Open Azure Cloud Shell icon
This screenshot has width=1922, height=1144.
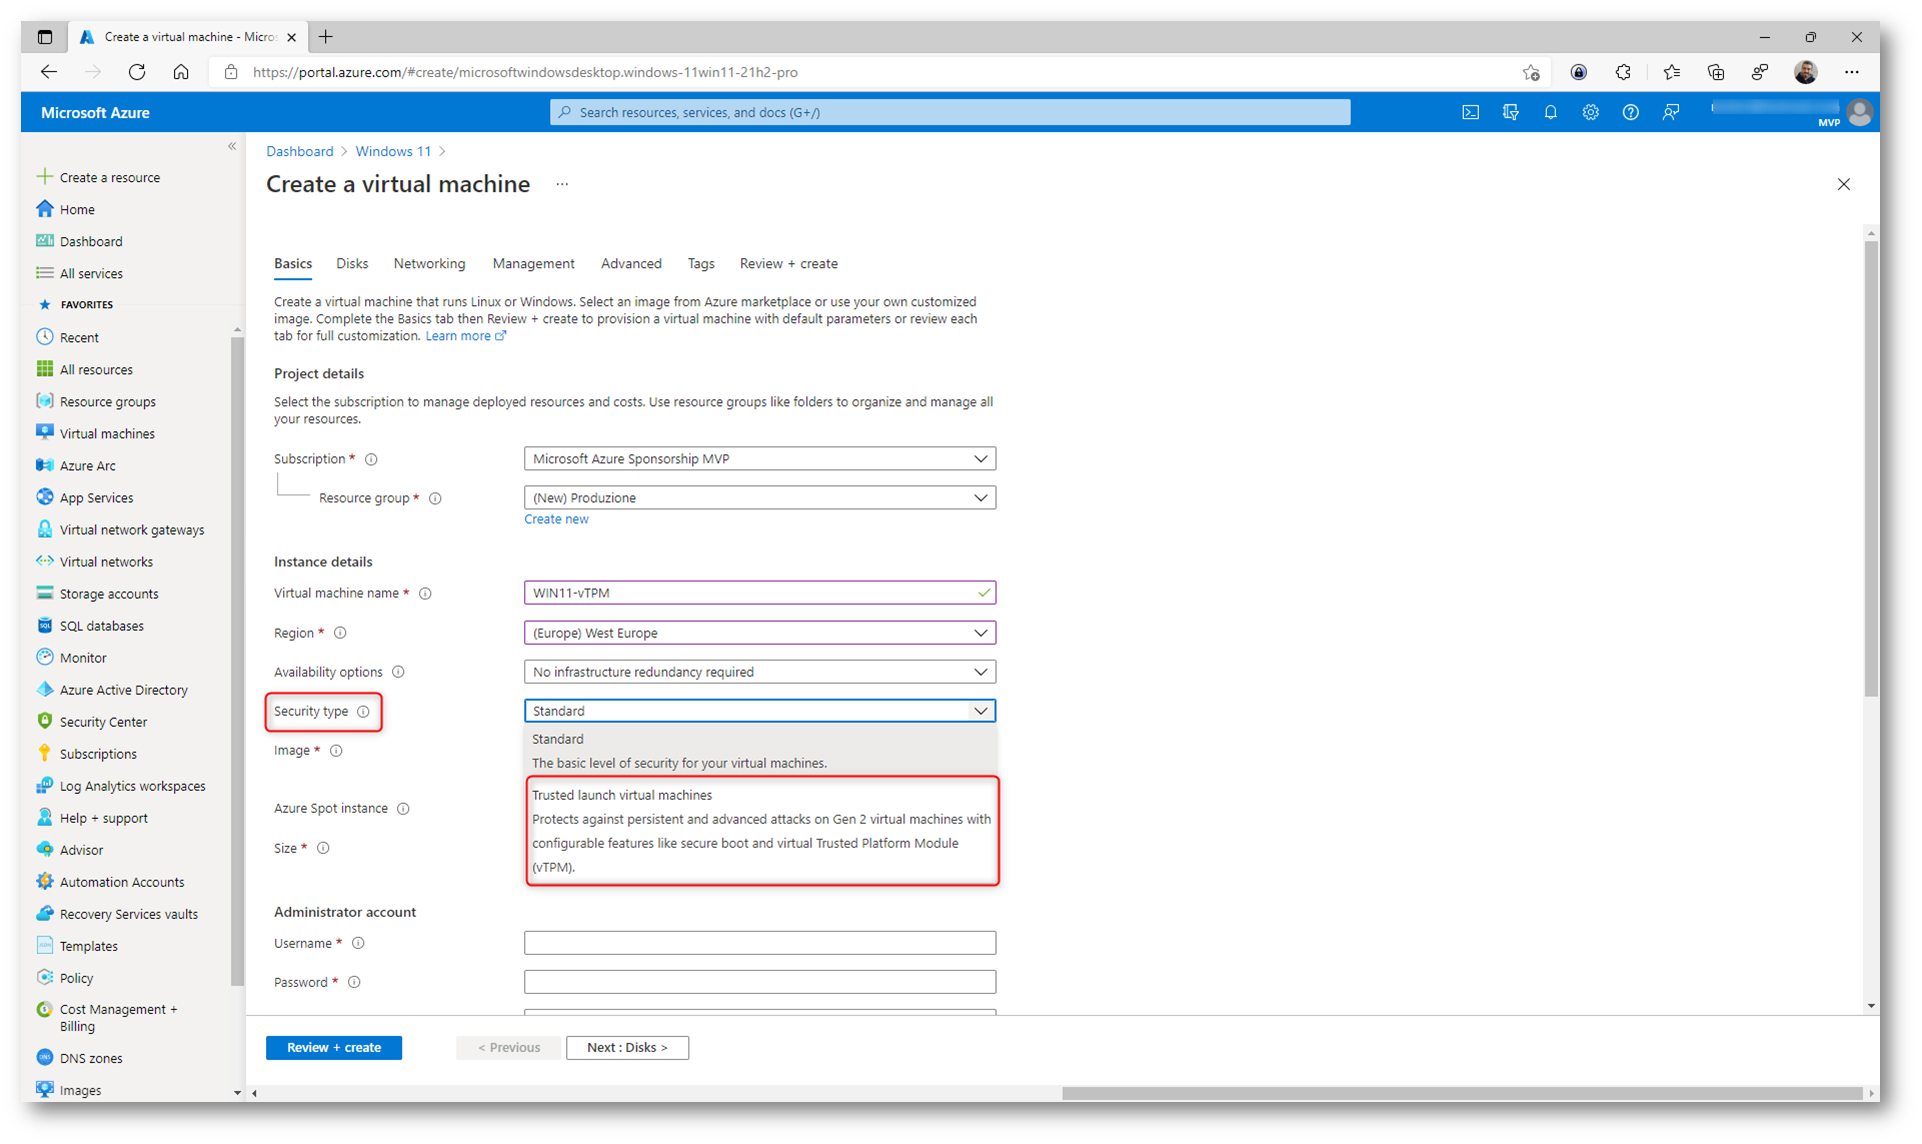tap(1470, 112)
